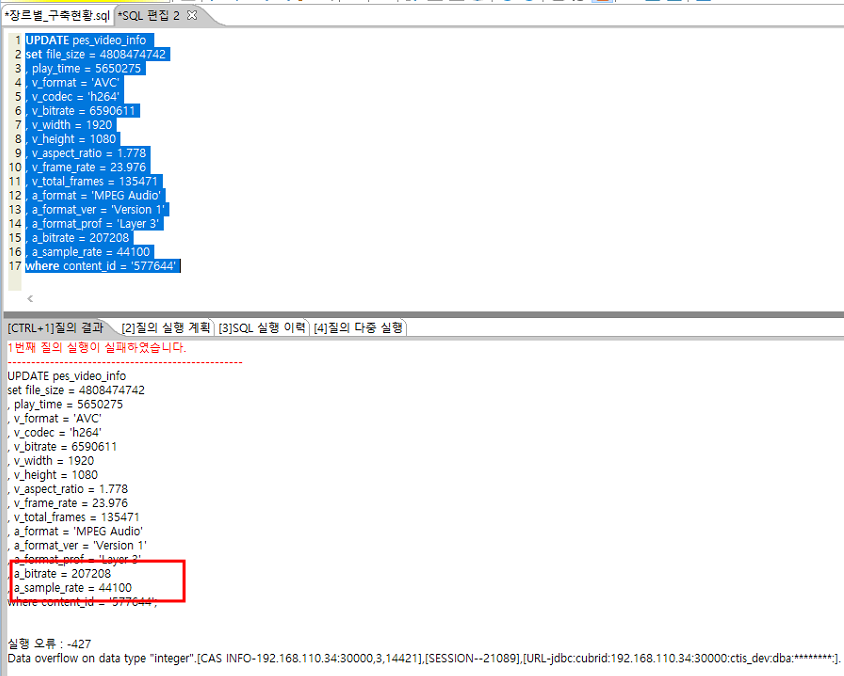Switch to 질의 다중 실행 tab
Screen dimensions: 844x676
tap(358, 328)
